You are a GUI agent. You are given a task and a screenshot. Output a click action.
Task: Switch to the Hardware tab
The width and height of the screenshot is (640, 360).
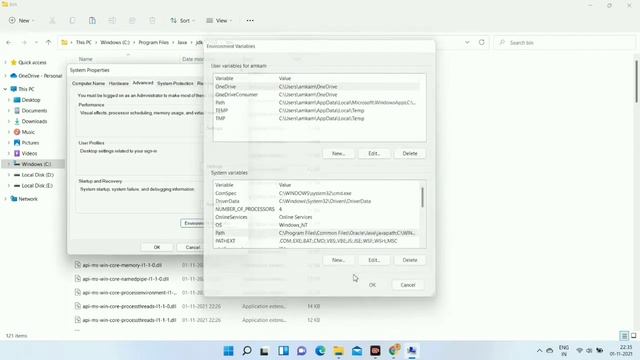coord(119,83)
